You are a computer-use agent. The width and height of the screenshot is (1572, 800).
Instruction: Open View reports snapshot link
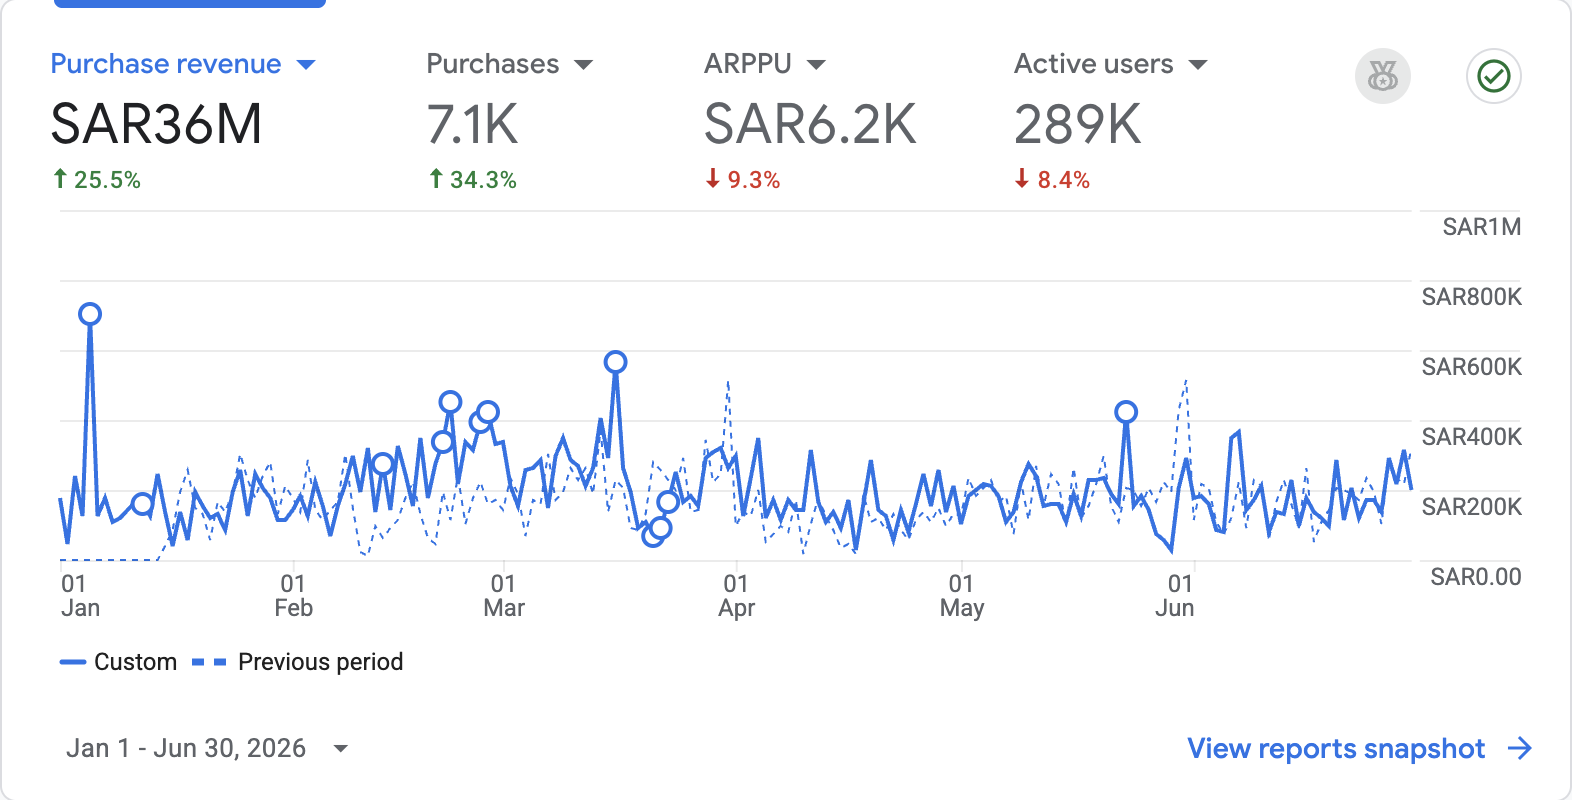[x=1336, y=748]
